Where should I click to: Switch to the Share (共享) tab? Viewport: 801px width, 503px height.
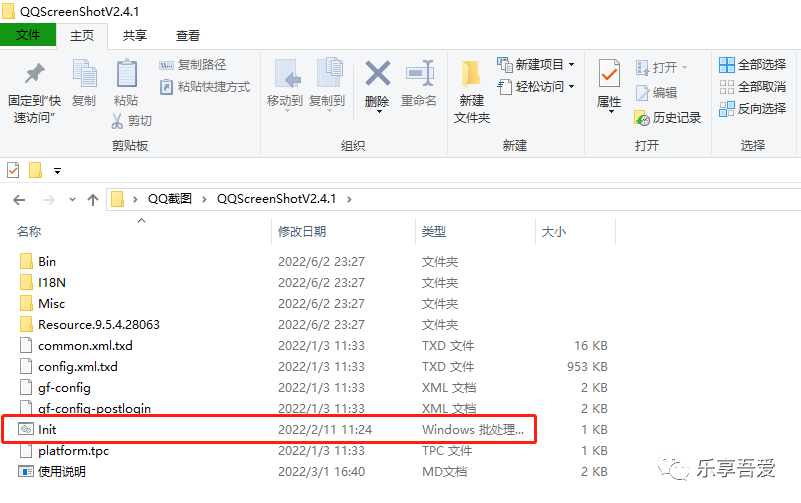(x=135, y=35)
